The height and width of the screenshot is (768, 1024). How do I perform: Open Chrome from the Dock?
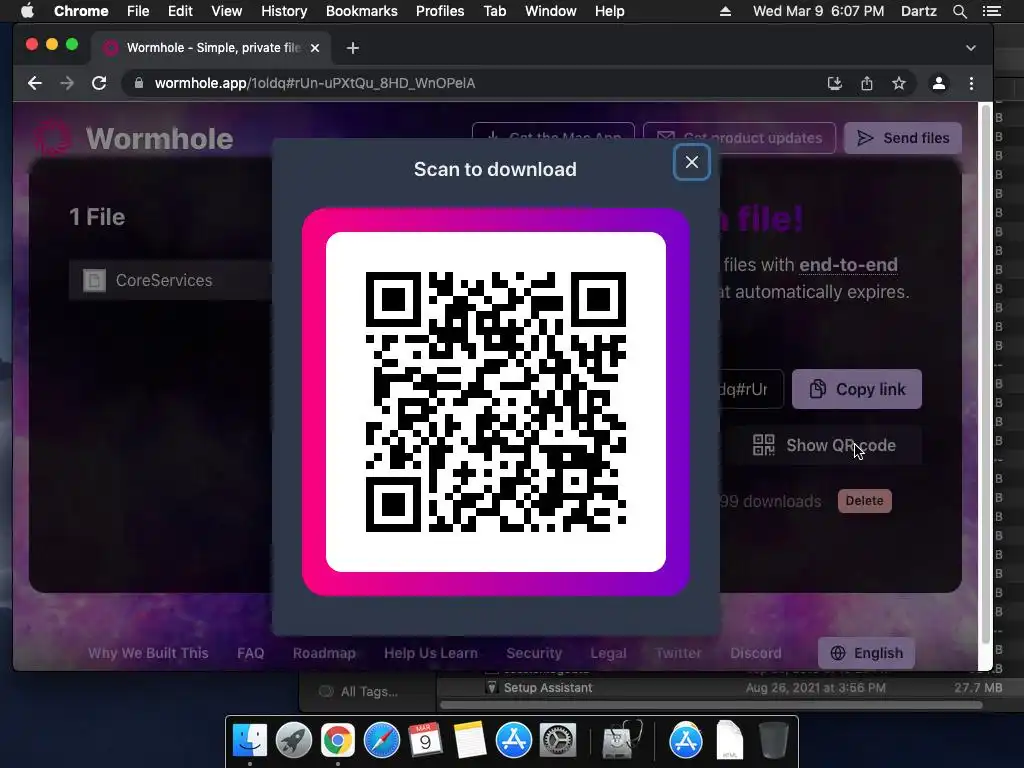(x=338, y=741)
